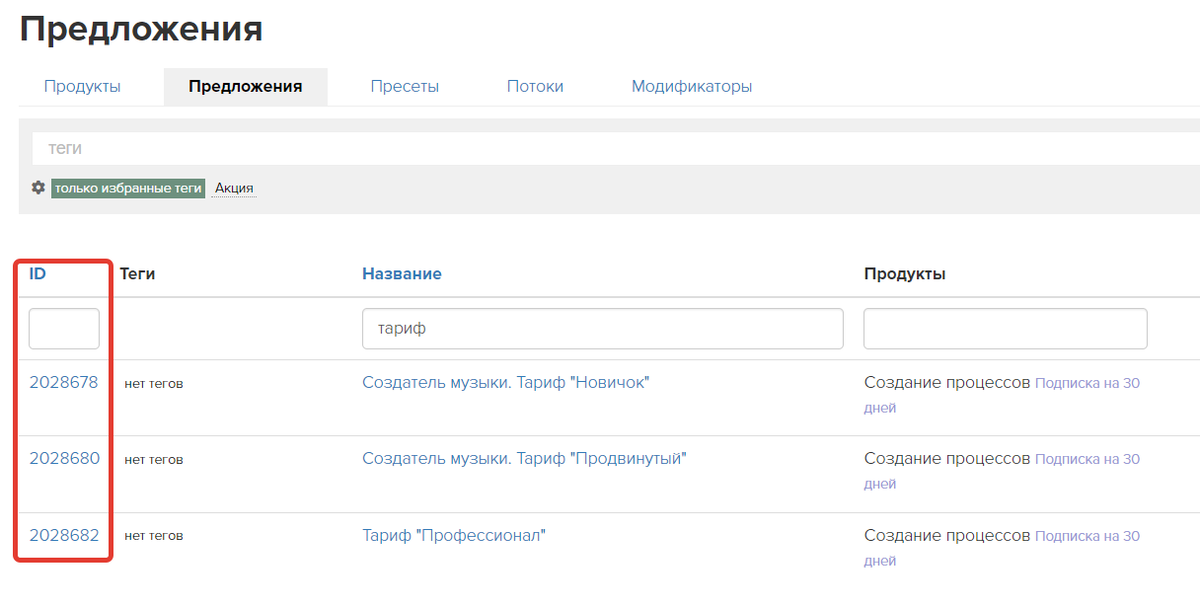The width and height of the screenshot is (1200, 608).
Task: Open 'Создатель музыки. Тариф "Продвинутый"' offer
Action: (x=524, y=458)
